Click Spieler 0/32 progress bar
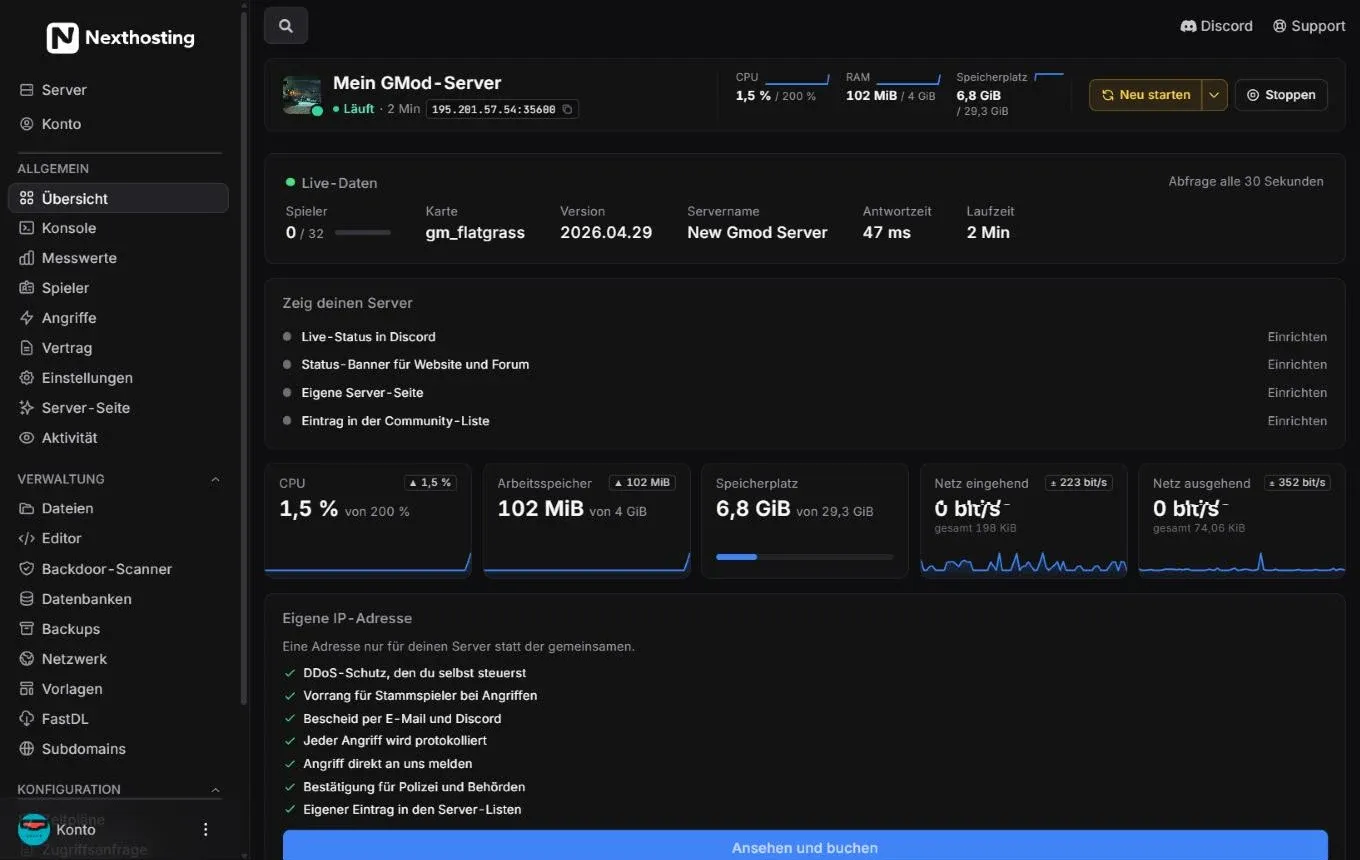This screenshot has width=1360, height=860. click(363, 233)
